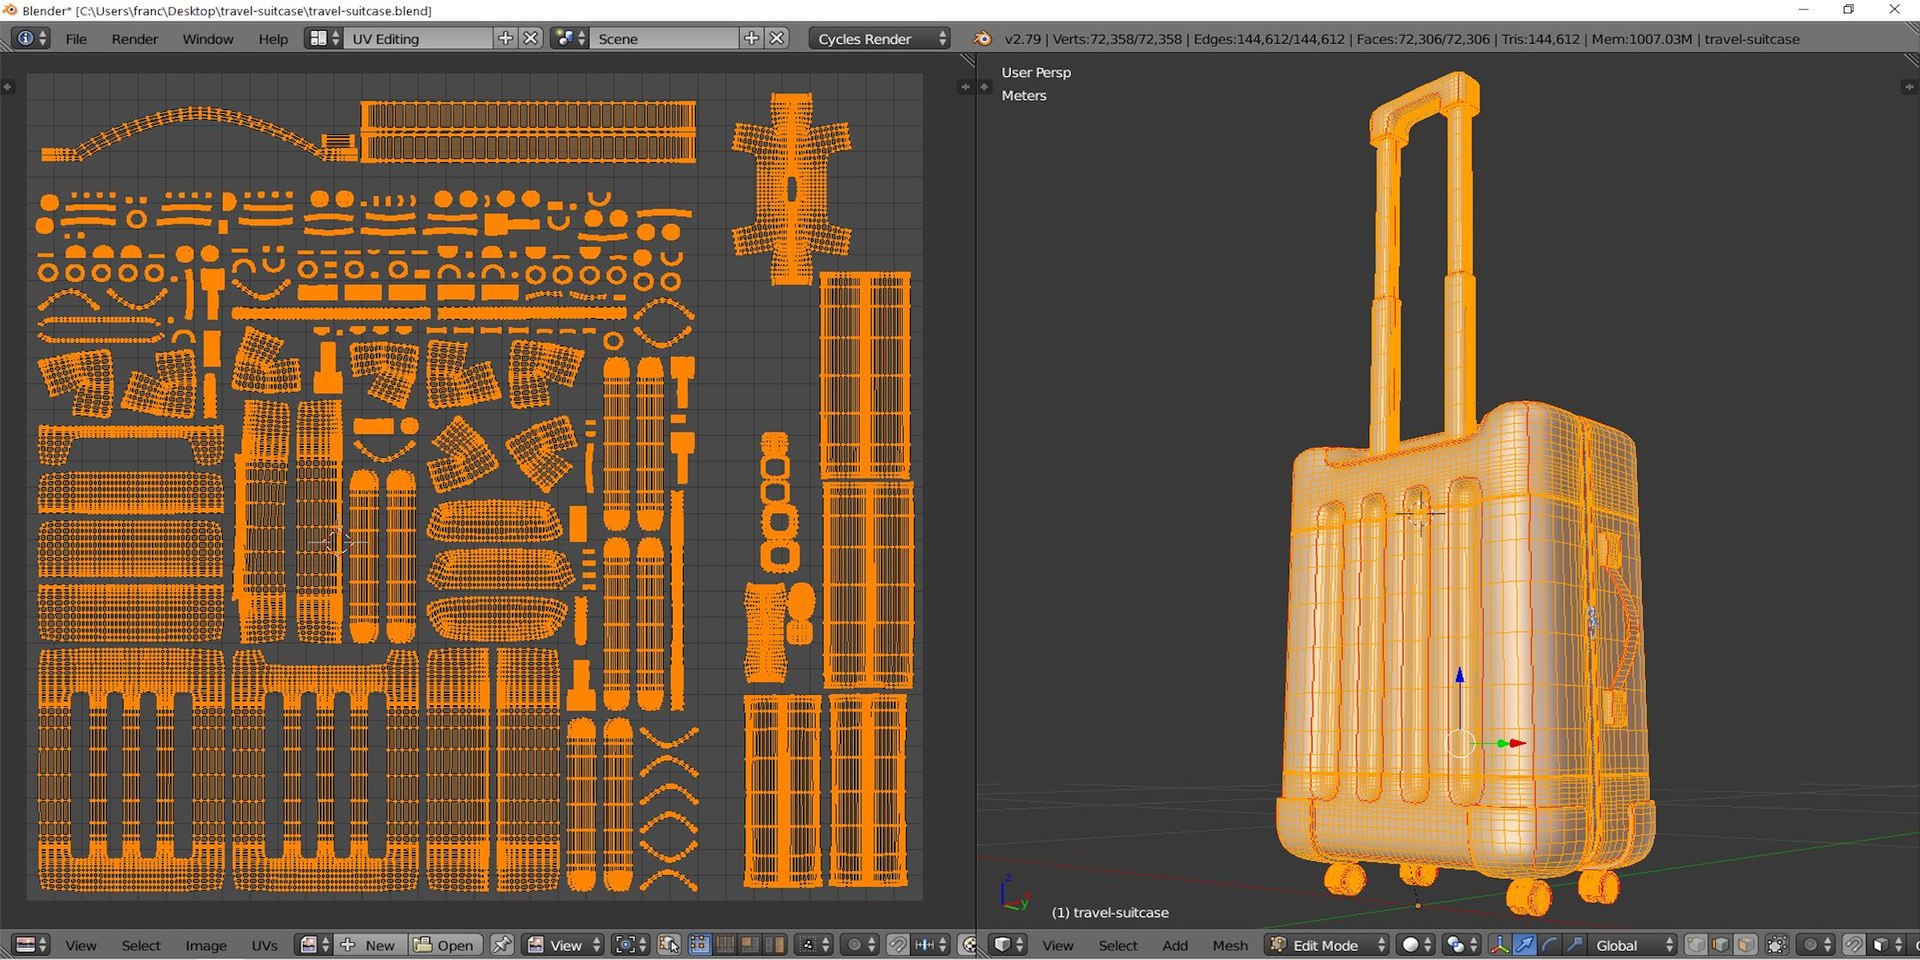The image size is (1920, 960).
Task: Browse images with the image datablock icon
Action: pos(315,944)
